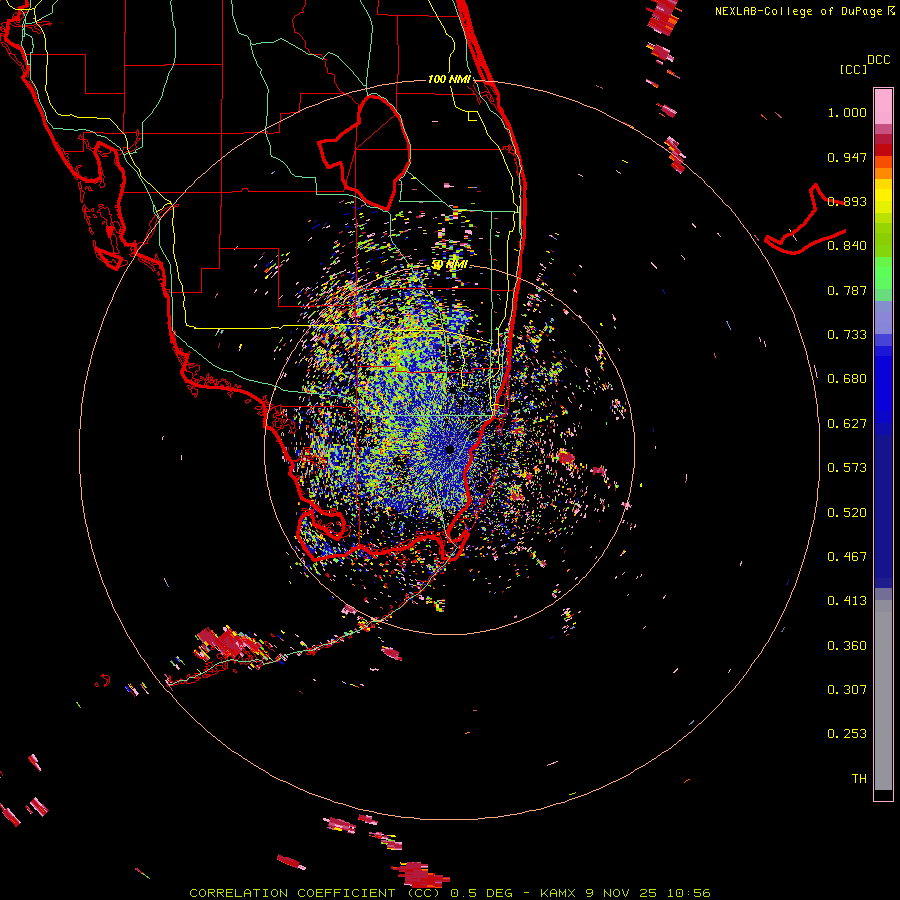The height and width of the screenshot is (900, 900).
Task: Pick the gray color band in legend
Action: click(883, 697)
